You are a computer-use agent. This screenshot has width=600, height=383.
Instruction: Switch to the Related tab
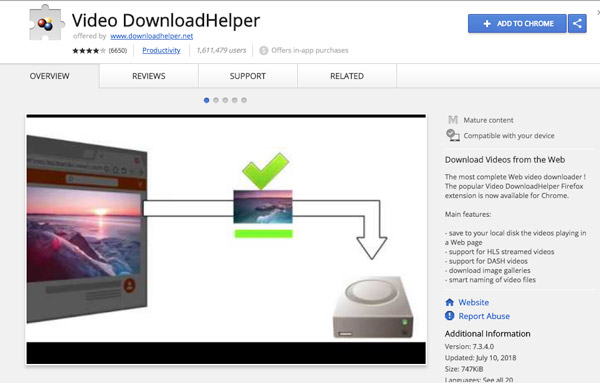[347, 76]
